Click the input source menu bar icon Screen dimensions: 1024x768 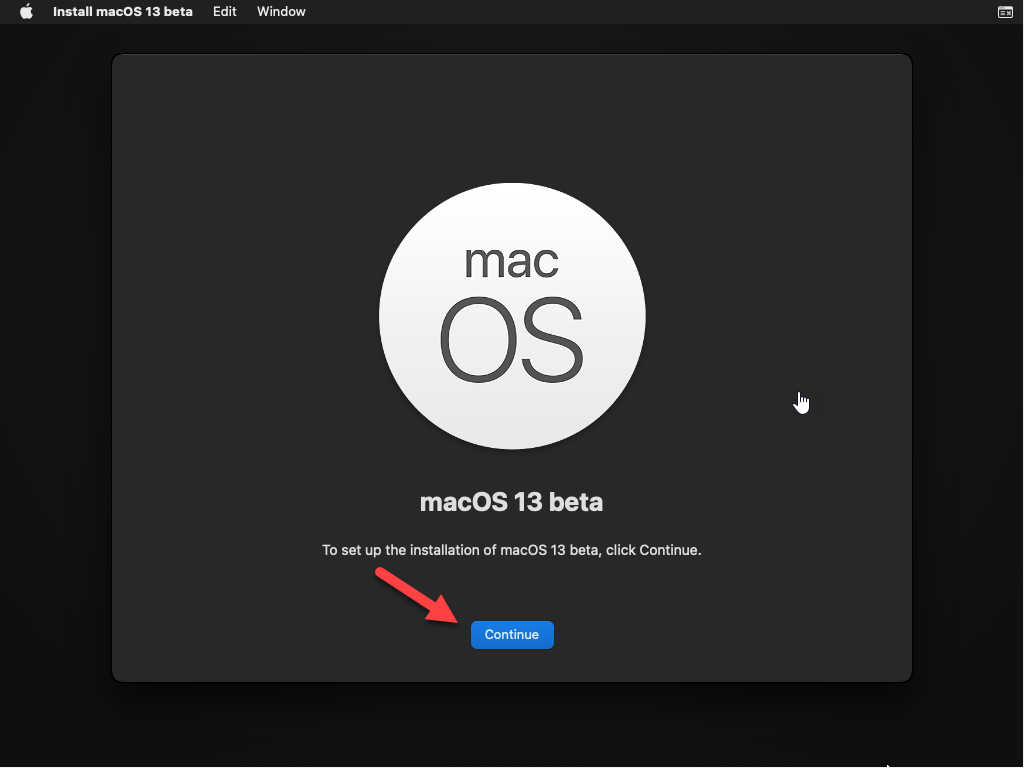(1004, 12)
